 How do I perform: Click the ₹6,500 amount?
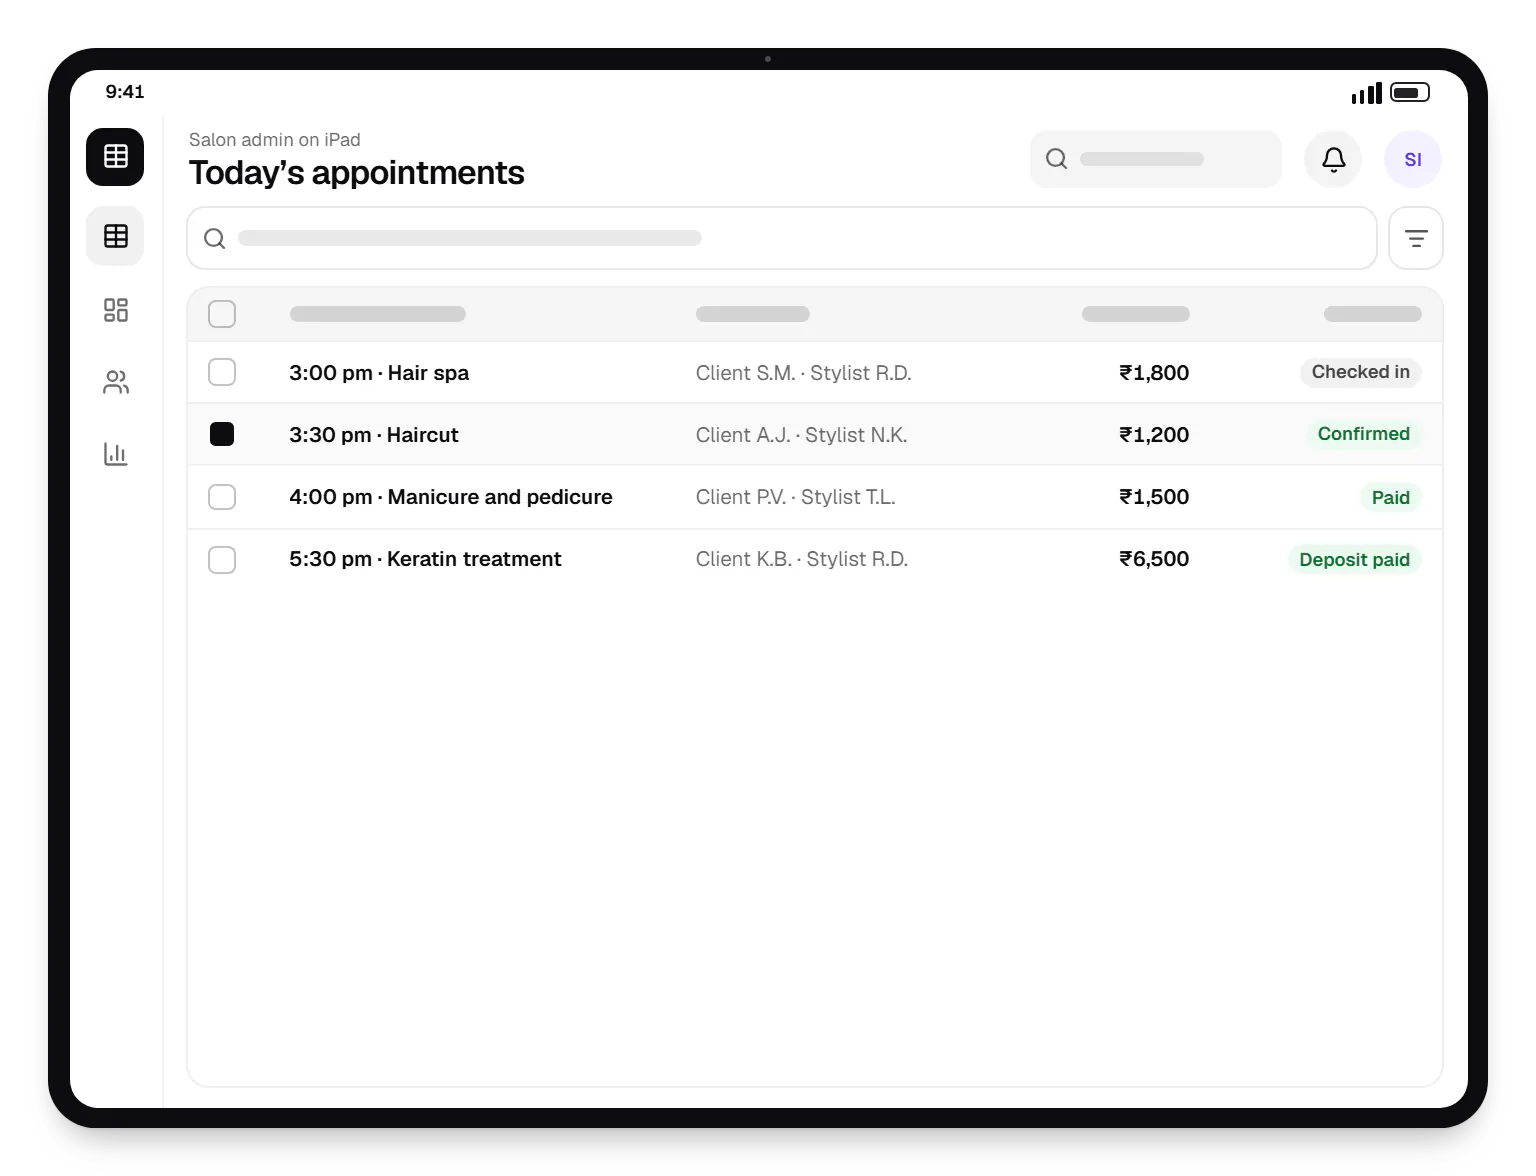point(1154,559)
